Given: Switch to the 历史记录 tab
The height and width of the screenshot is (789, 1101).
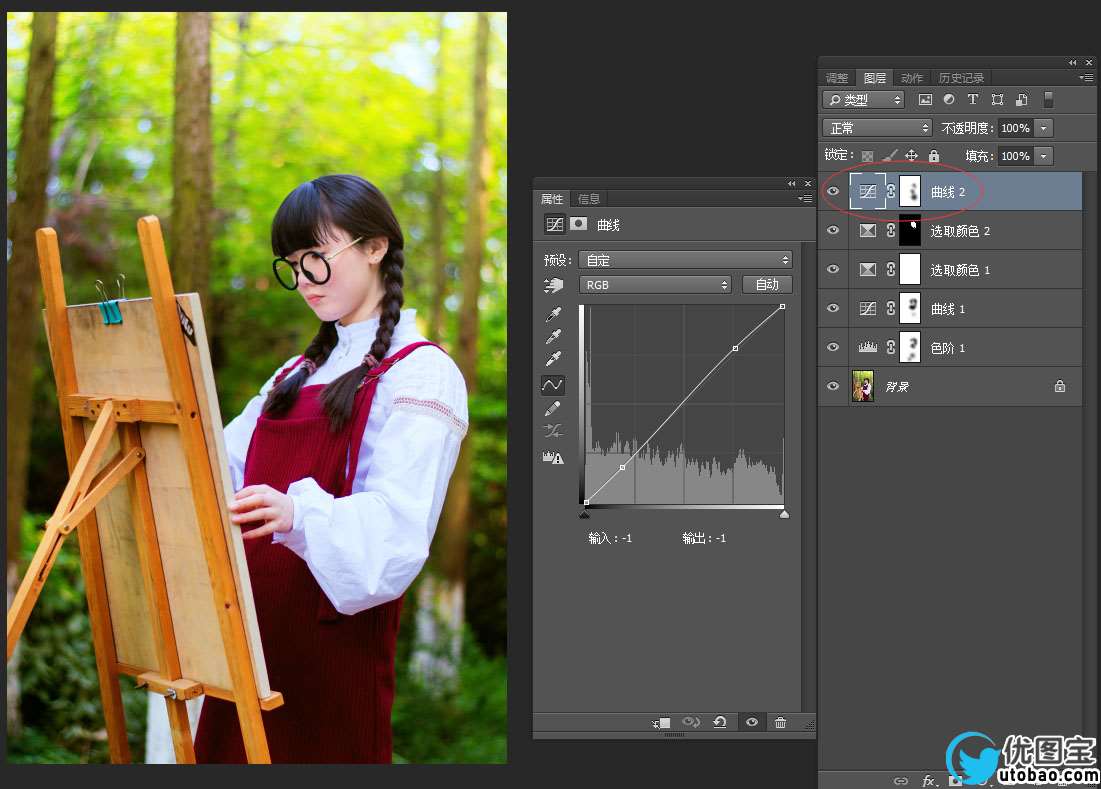Looking at the screenshot, I should click(960, 78).
